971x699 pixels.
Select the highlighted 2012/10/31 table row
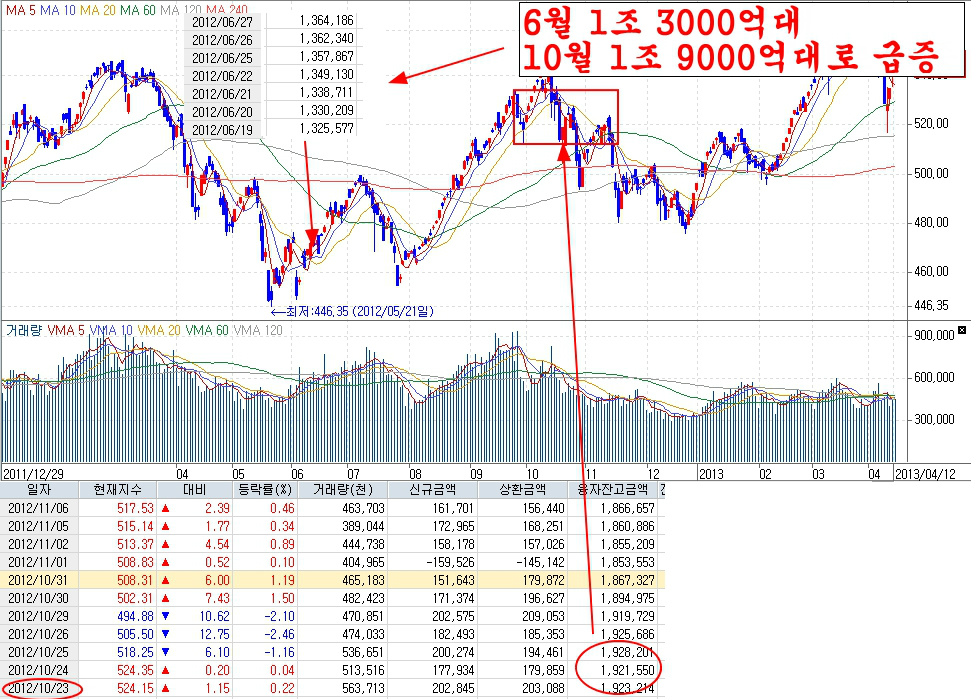pyautogui.click(x=333, y=580)
